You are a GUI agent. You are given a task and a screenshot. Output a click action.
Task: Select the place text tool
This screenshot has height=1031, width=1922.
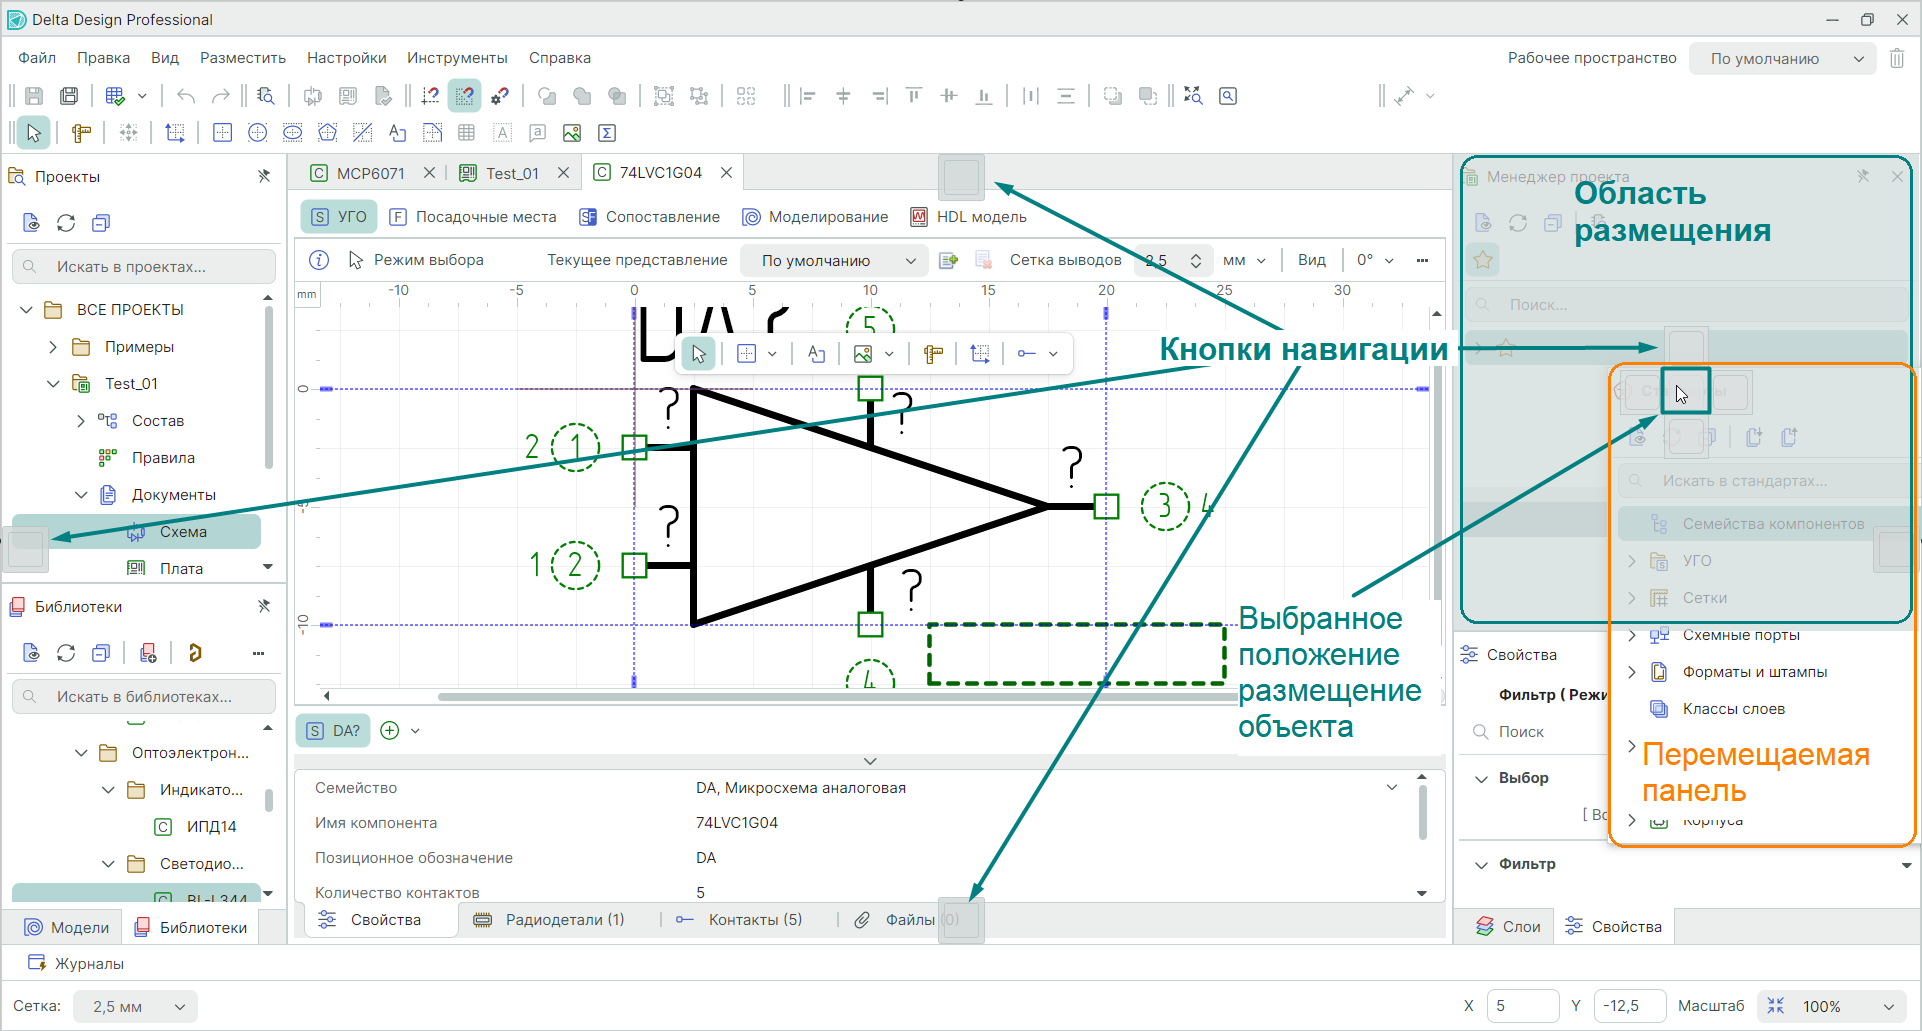(x=397, y=133)
